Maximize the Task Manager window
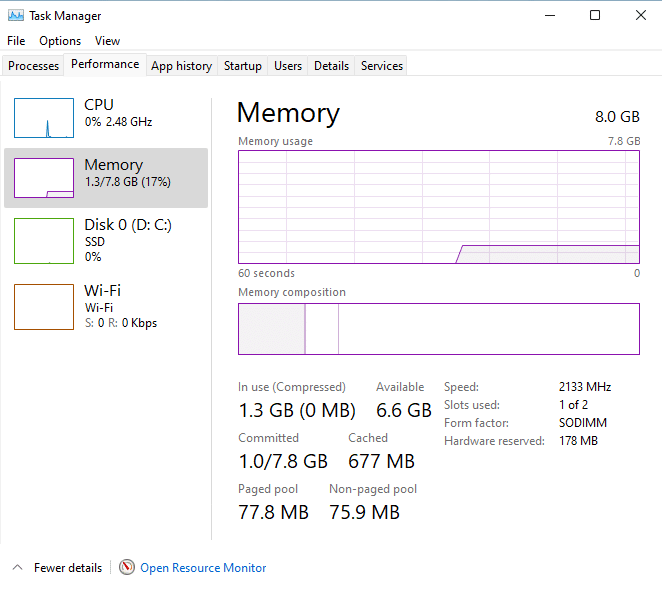The width and height of the screenshot is (662, 592). click(x=595, y=16)
